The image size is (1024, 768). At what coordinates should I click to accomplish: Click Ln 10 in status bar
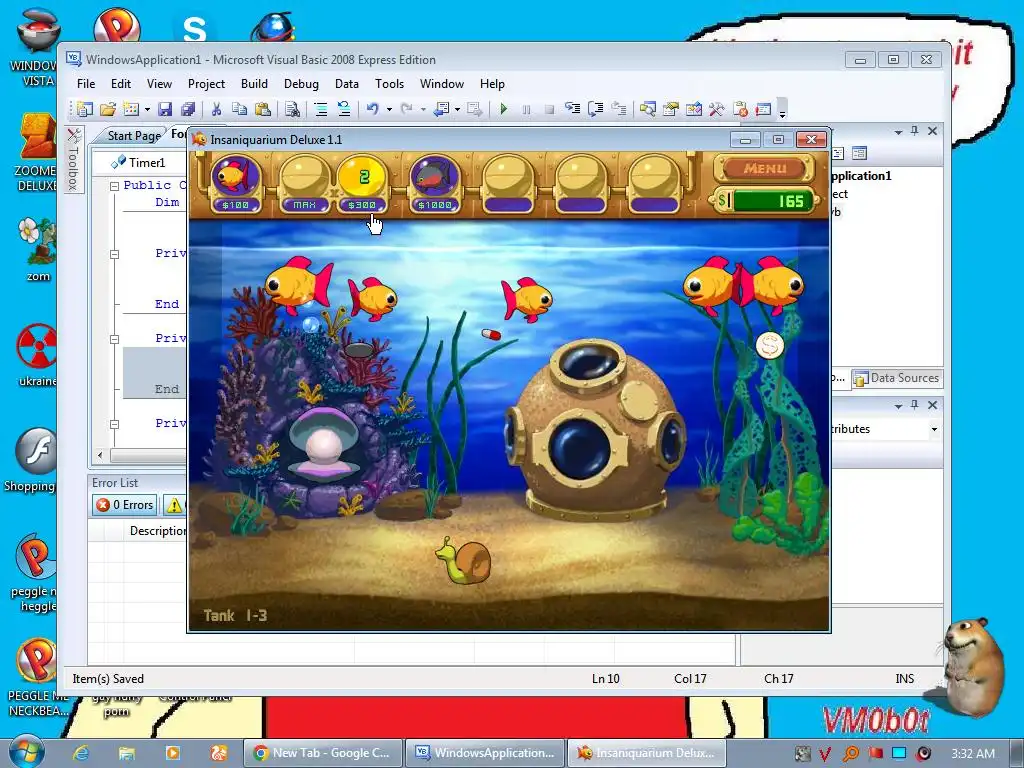click(605, 679)
